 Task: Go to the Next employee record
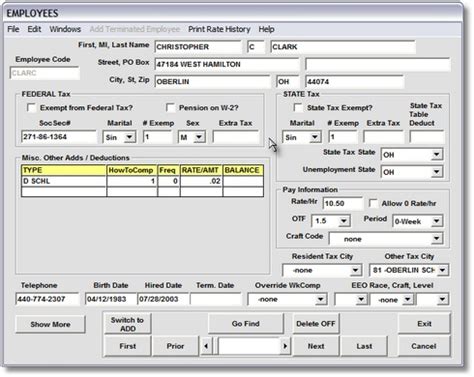click(x=316, y=346)
